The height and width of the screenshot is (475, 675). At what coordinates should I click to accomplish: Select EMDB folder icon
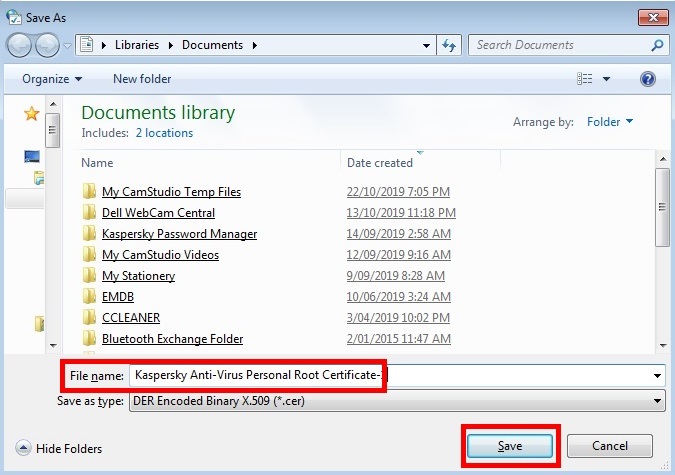click(x=89, y=296)
